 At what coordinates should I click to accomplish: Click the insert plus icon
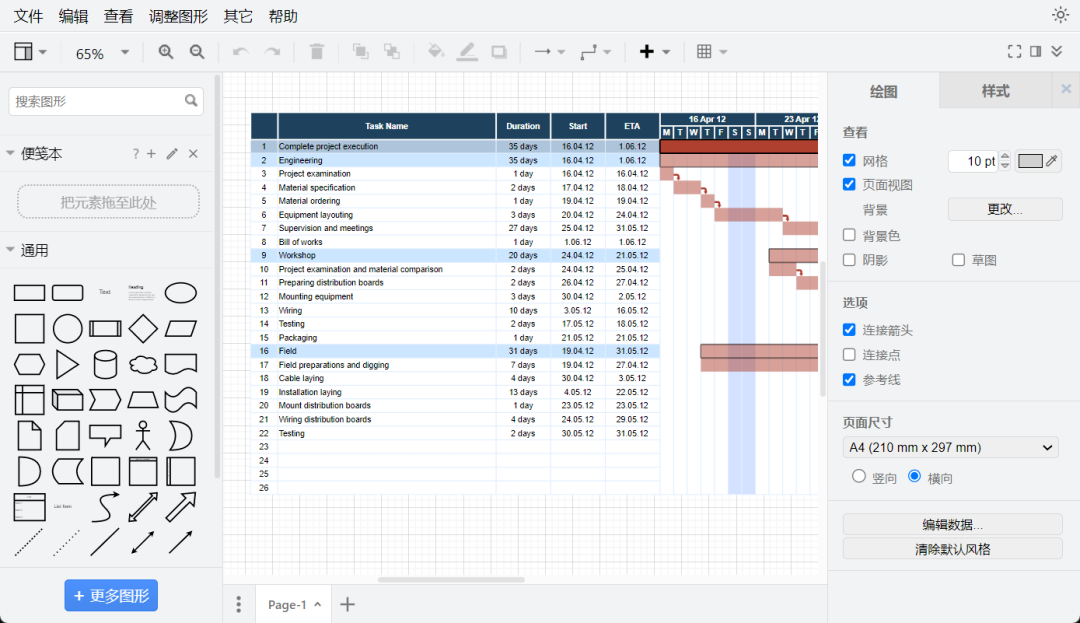pyautogui.click(x=646, y=52)
